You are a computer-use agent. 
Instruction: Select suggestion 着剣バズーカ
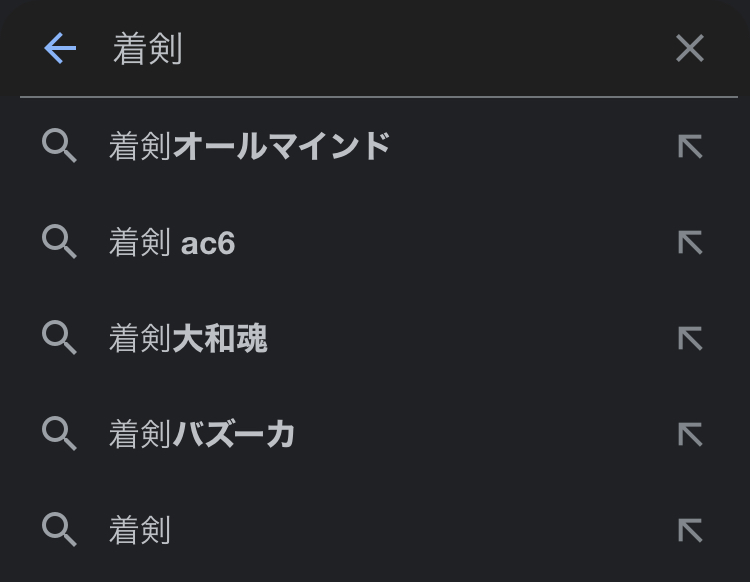click(202, 434)
